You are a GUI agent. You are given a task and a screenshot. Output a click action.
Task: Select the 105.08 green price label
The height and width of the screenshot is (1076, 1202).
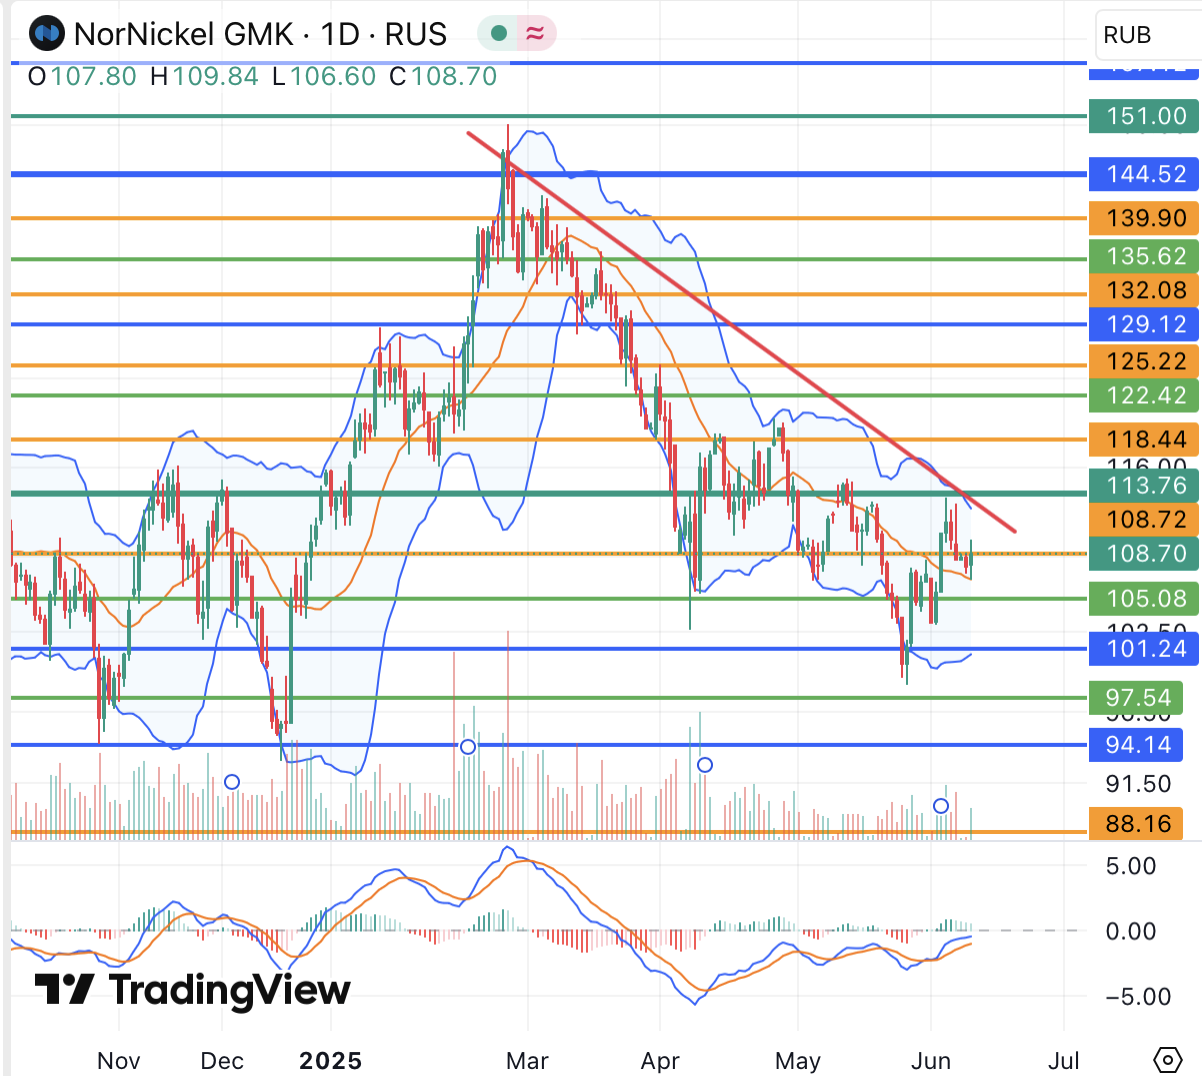(x=1145, y=598)
